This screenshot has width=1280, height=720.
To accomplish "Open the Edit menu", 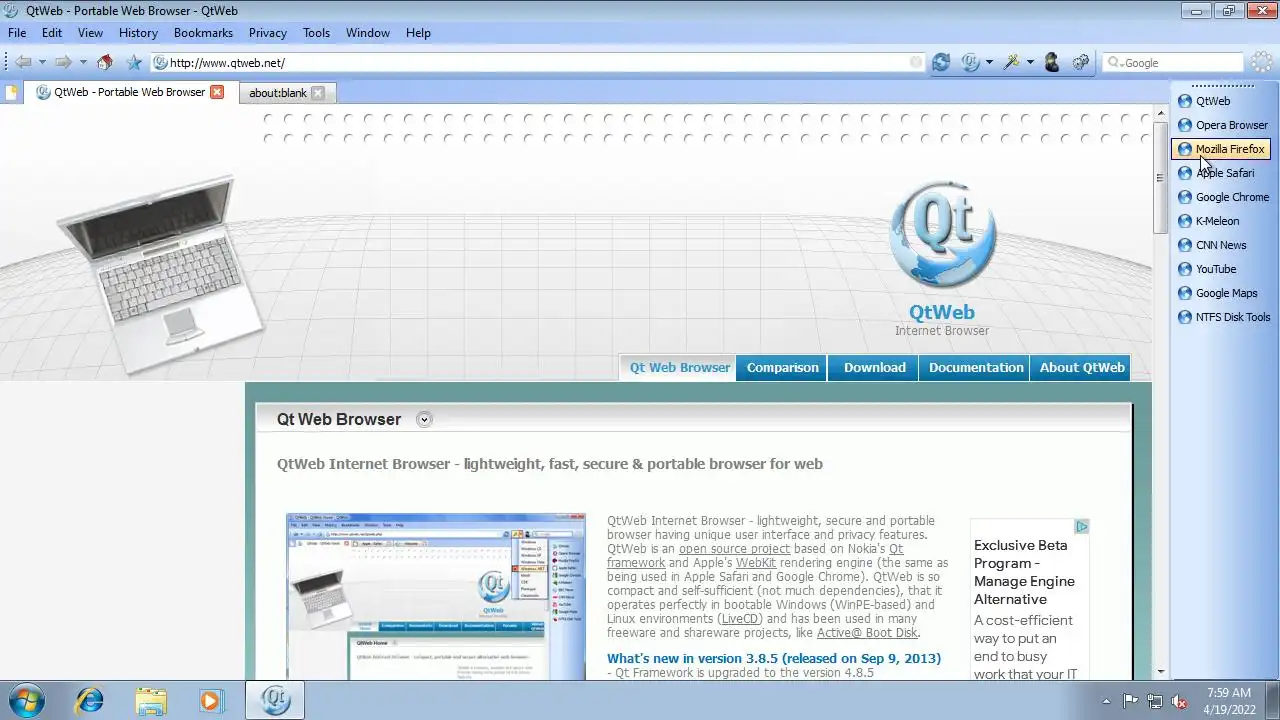I will click(x=52, y=33).
